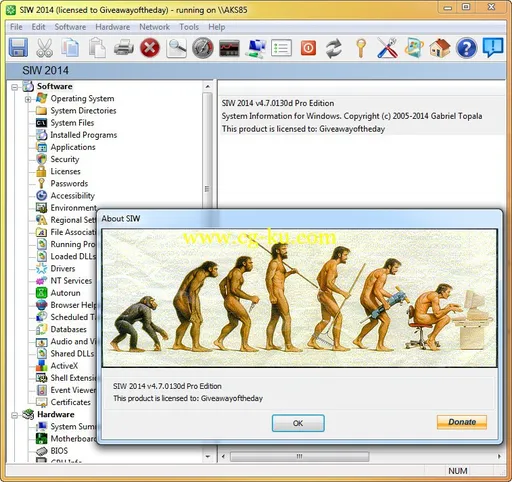Click the Paste clipboard toolbar icon
Viewport: 512px width, 482px height.
97,48
